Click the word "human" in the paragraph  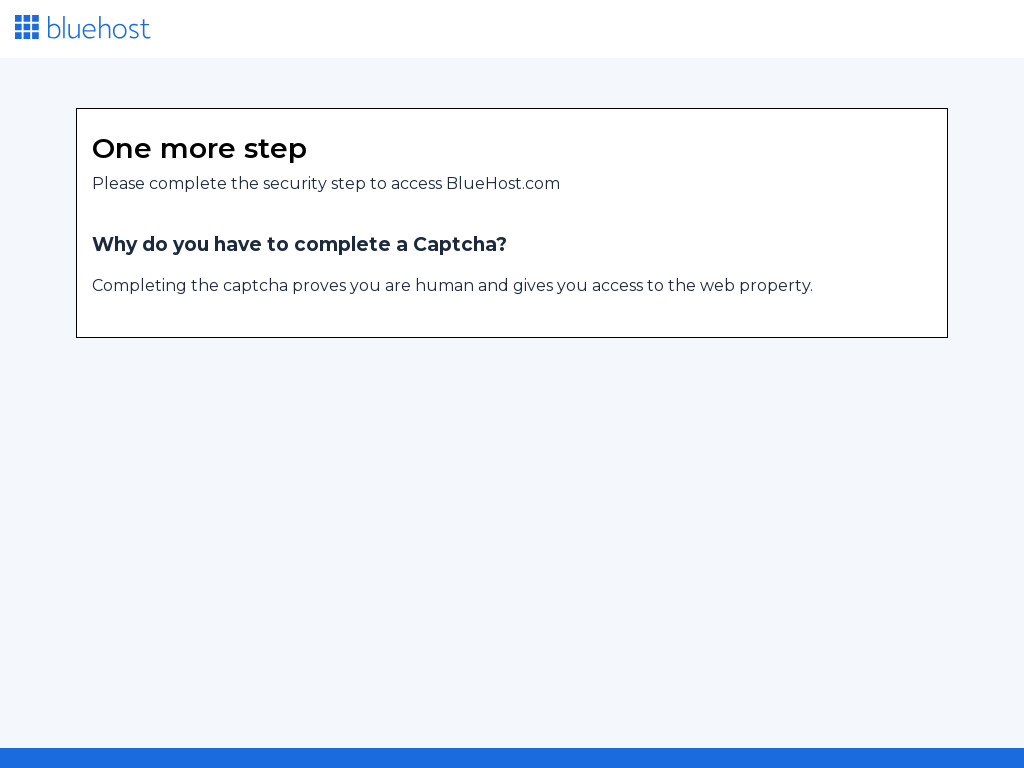(x=444, y=286)
